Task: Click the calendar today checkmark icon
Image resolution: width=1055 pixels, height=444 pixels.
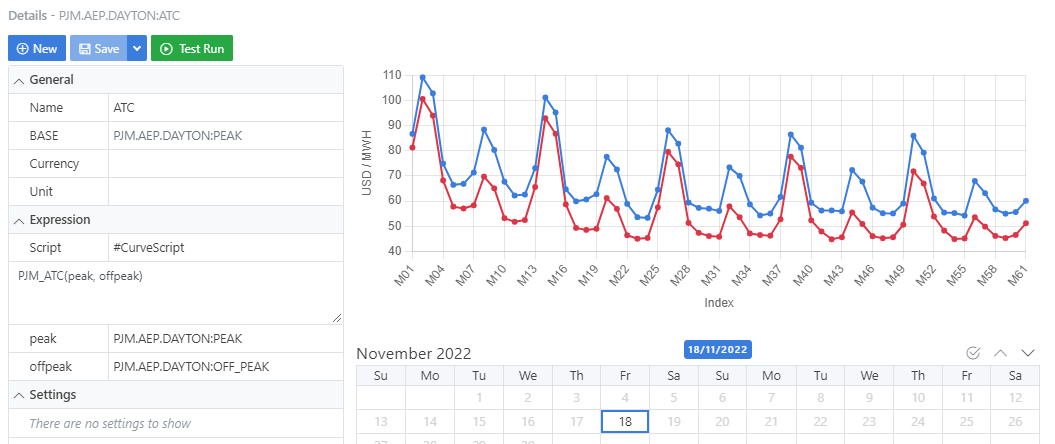Action: click(x=973, y=353)
